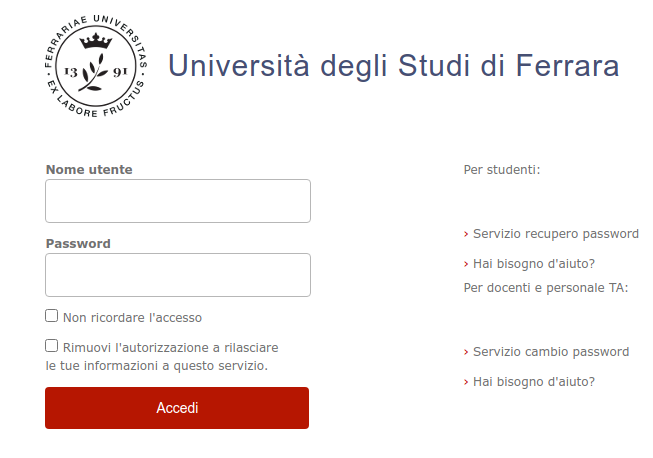Click the Università degli Studi di Ferrara heading
653x458 pixels.
point(393,66)
